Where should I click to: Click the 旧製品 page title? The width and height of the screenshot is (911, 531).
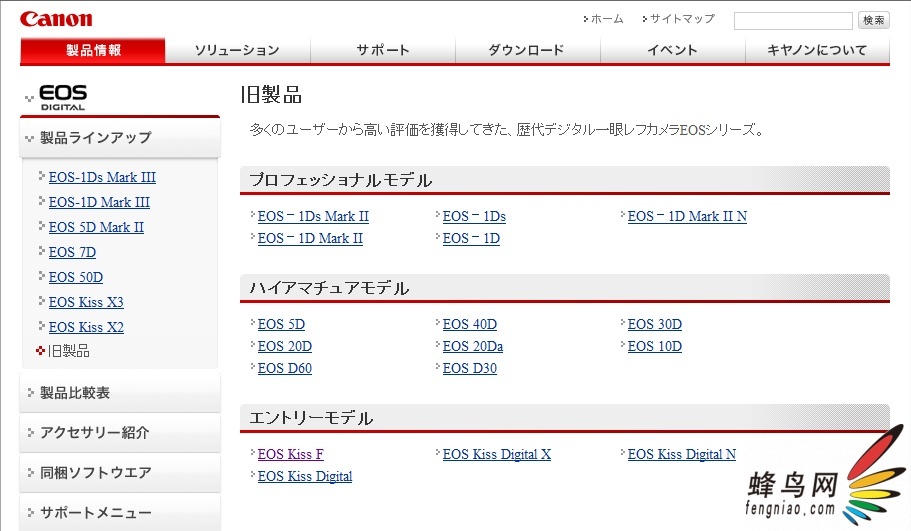pos(271,95)
